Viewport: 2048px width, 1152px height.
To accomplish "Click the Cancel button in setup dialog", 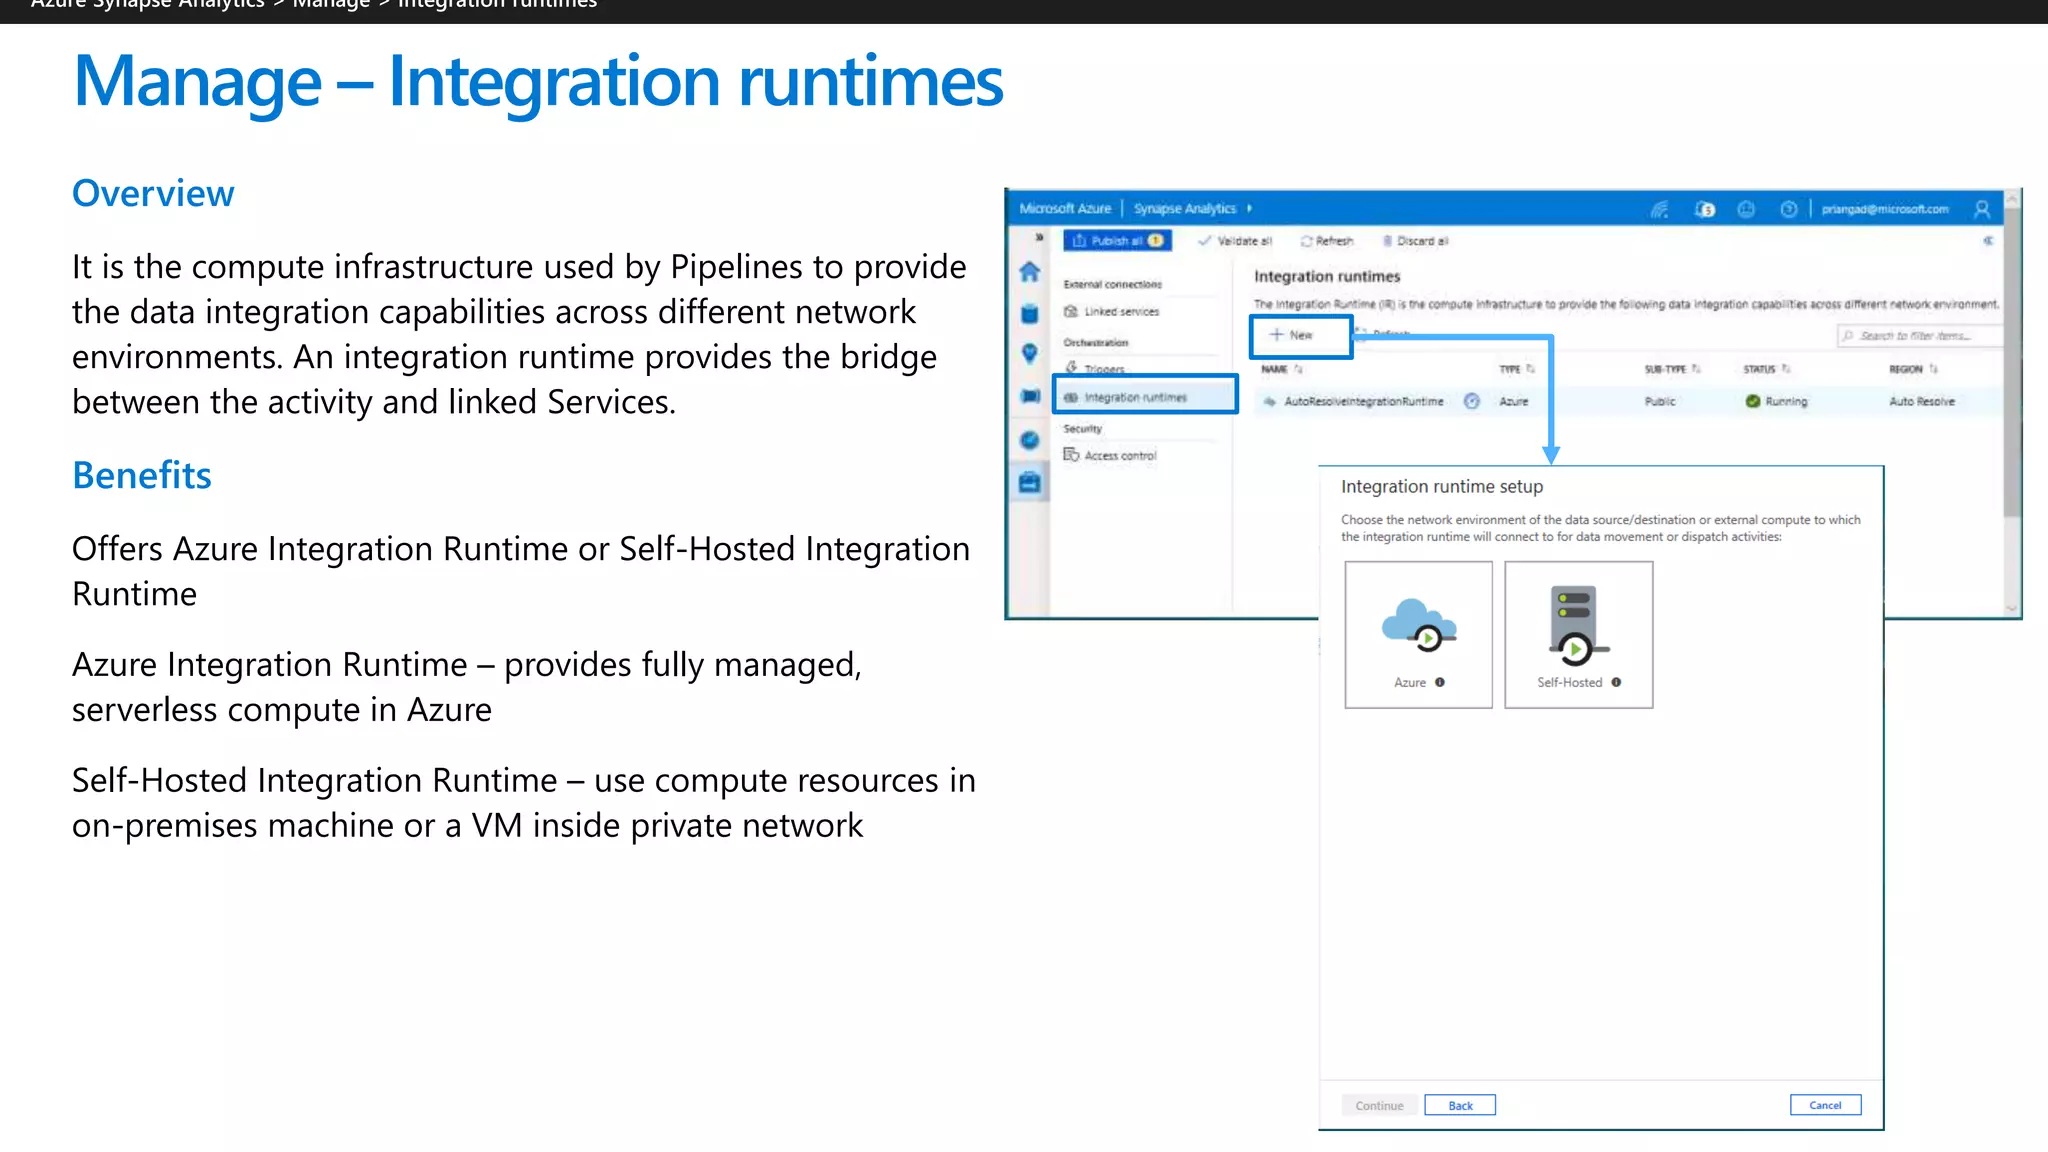I will click(1825, 1105).
